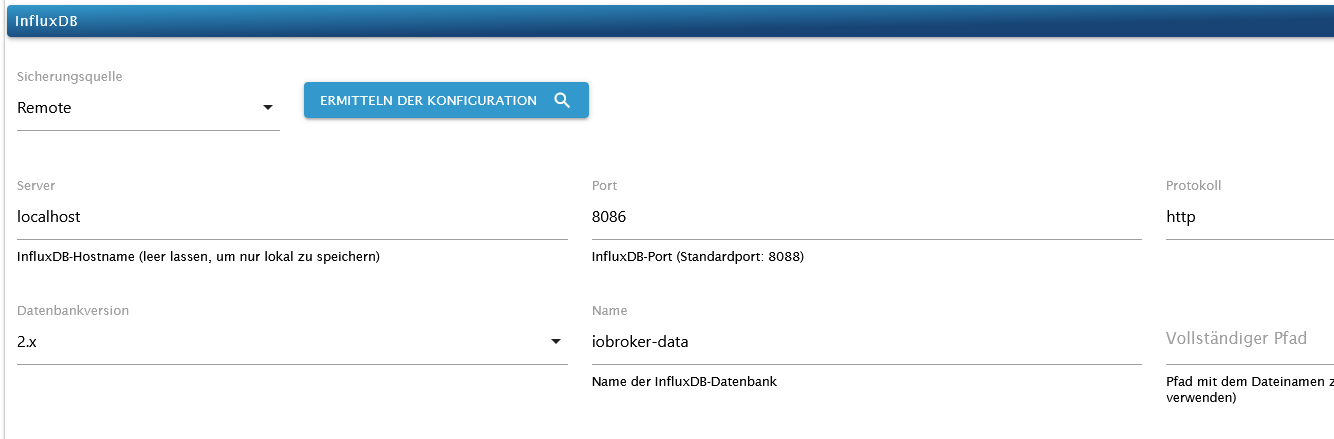Focus the Server field containing localhost
The height and width of the screenshot is (439, 1334).
292,217
